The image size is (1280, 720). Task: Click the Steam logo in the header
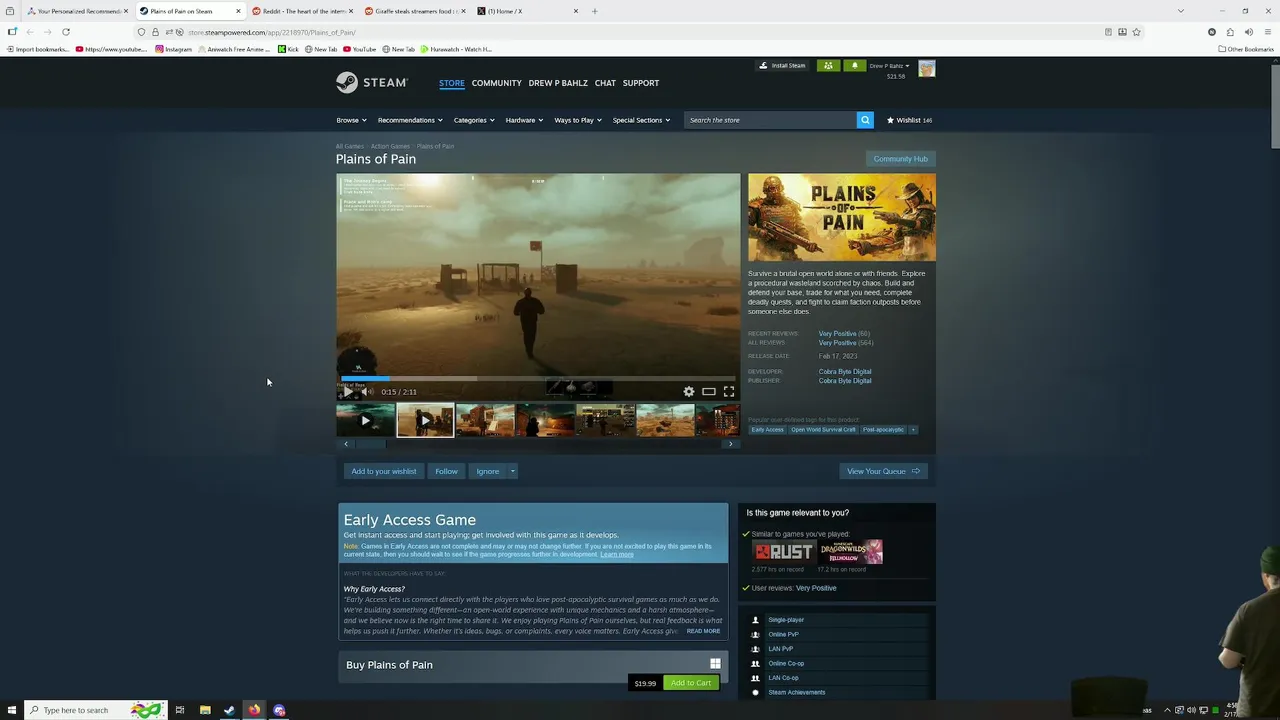[371, 82]
